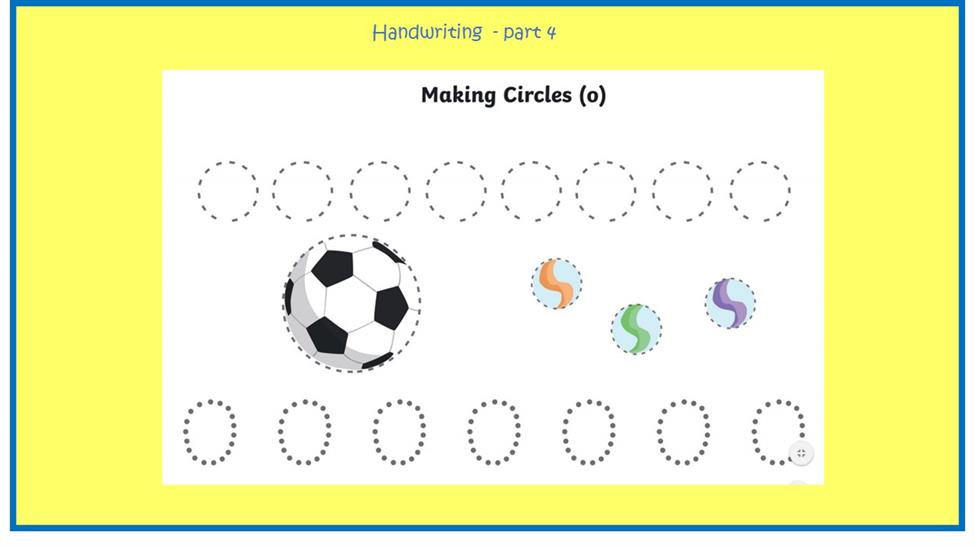The width and height of the screenshot is (975, 548).
Task: Click the fifth dotted oval in bottom row
Action: click(x=589, y=432)
